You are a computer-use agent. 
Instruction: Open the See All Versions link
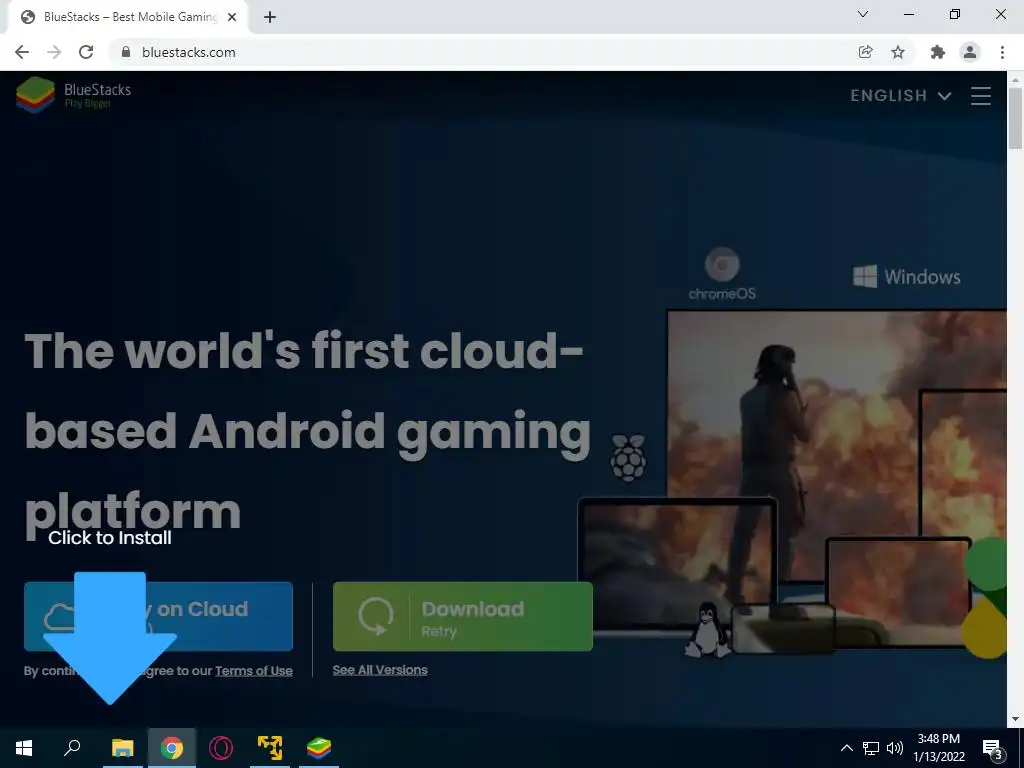[x=380, y=670]
